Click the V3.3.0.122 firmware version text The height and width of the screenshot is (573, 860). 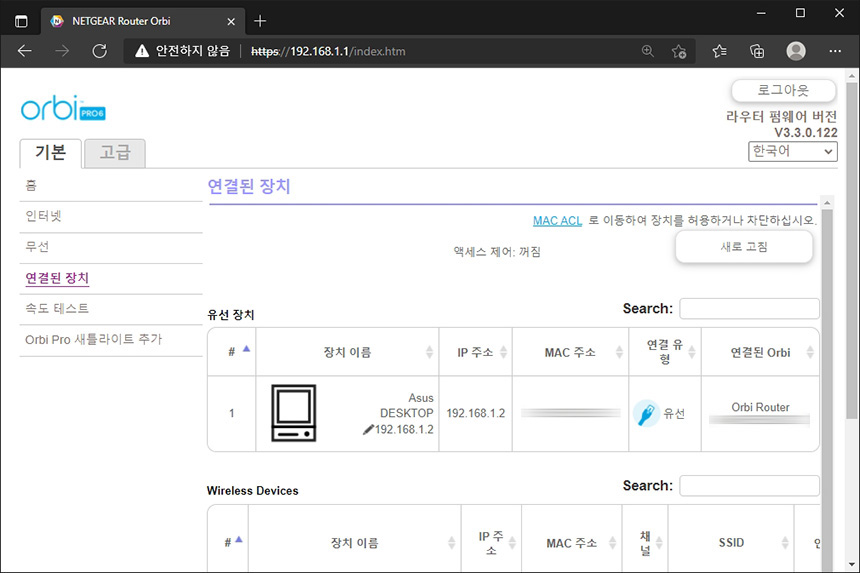[806, 133]
